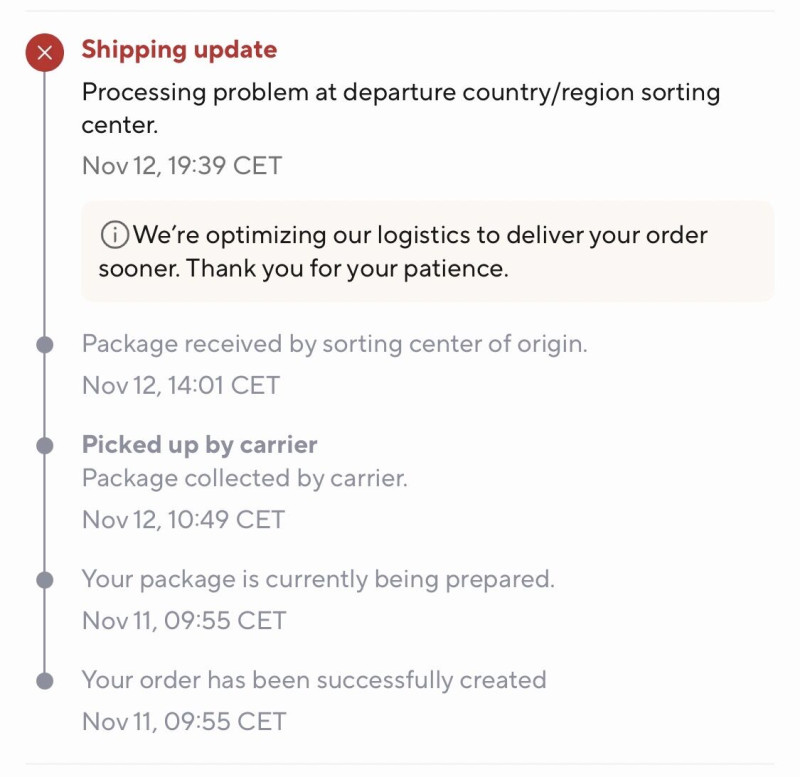Click the Nov 12, 19:39 CET timestamp
800x777 pixels.
click(x=182, y=165)
